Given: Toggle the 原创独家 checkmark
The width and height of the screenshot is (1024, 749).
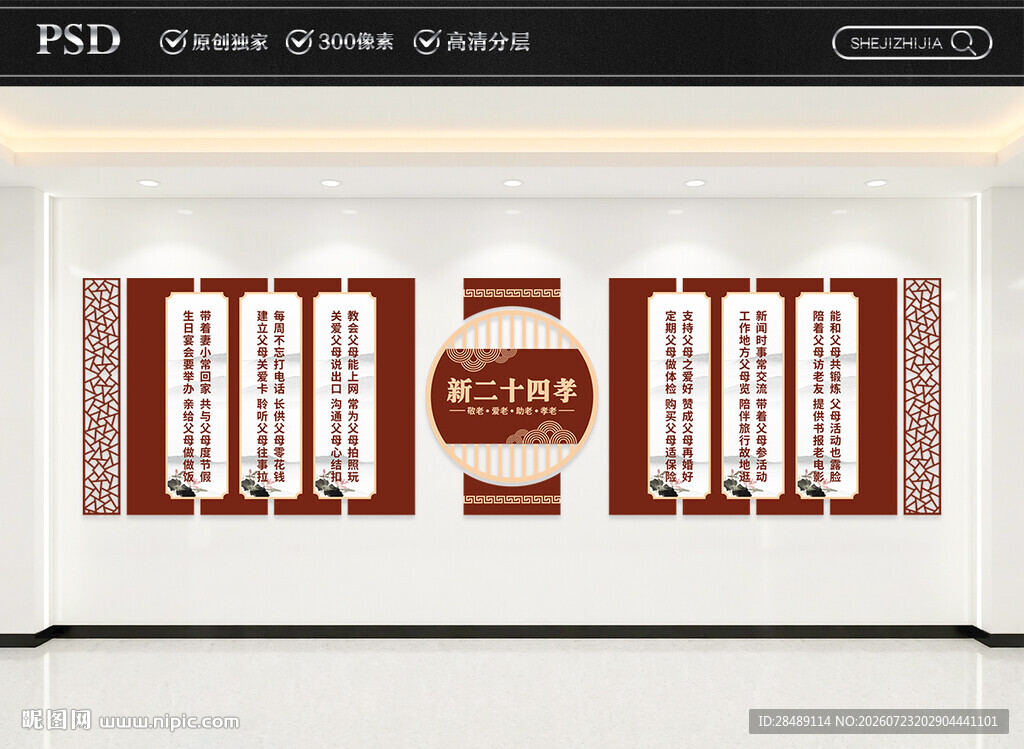Looking at the screenshot, I should [173, 42].
